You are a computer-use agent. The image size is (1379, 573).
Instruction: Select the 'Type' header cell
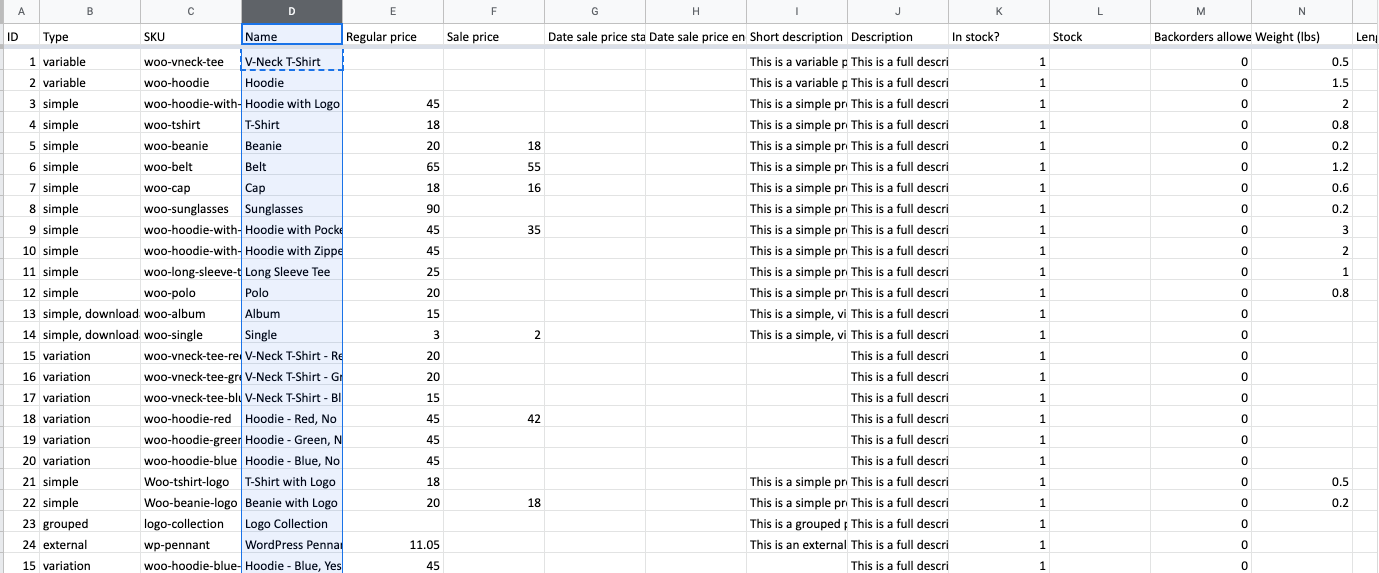click(90, 37)
